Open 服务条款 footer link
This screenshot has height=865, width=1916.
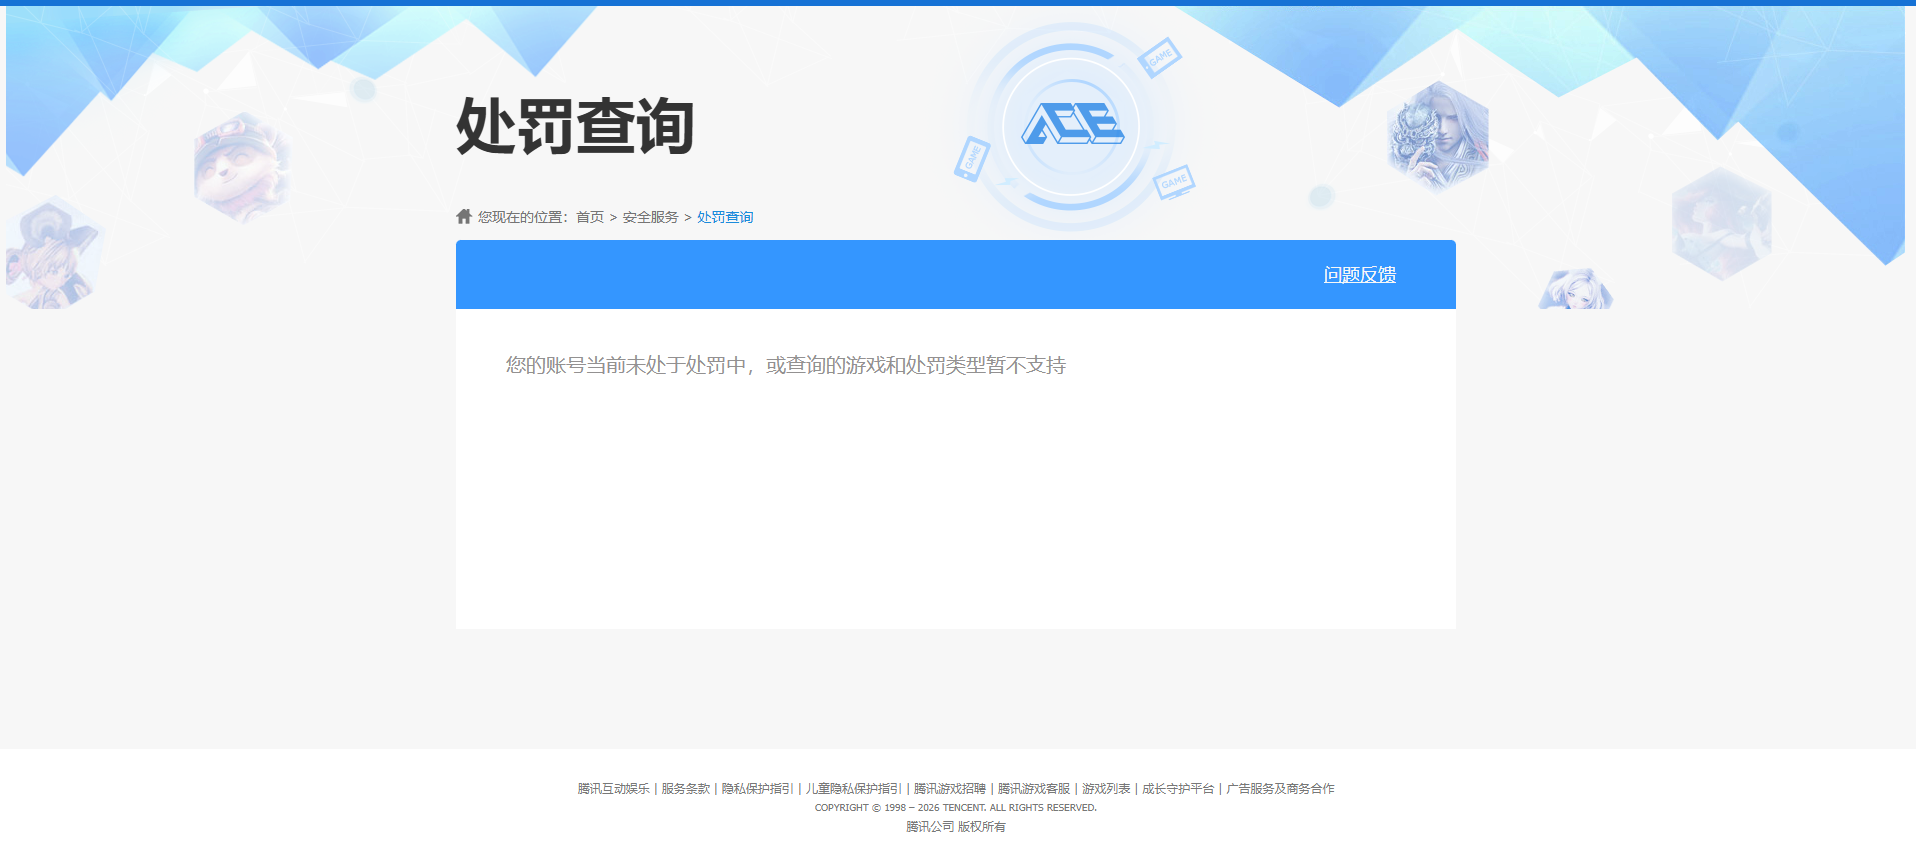point(685,789)
